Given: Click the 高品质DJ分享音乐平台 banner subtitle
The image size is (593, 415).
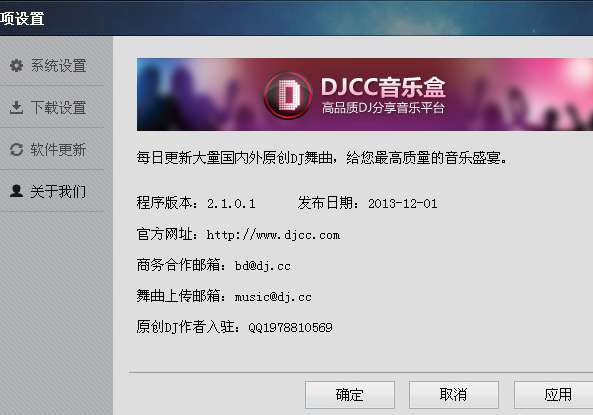Looking at the screenshot, I should (x=383, y=108).
